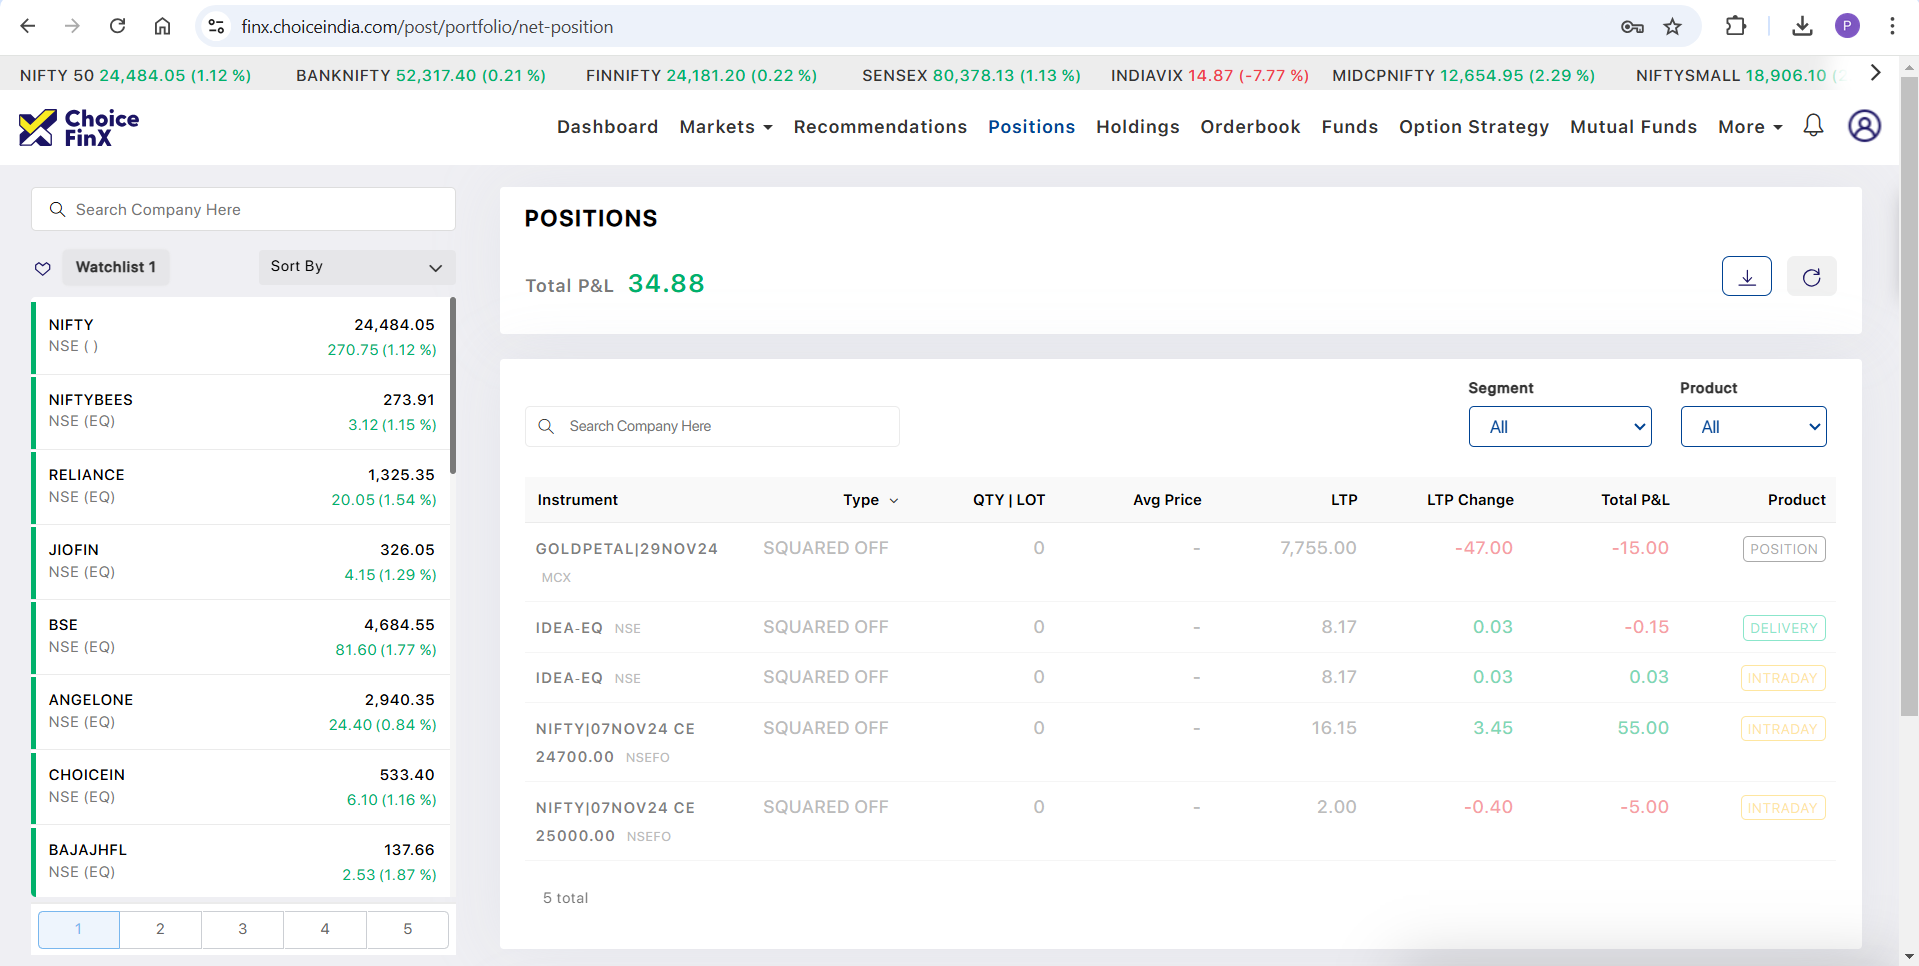Open the Segment filter dropdown
The image size is (1919, 966).
coord(1560,427)
